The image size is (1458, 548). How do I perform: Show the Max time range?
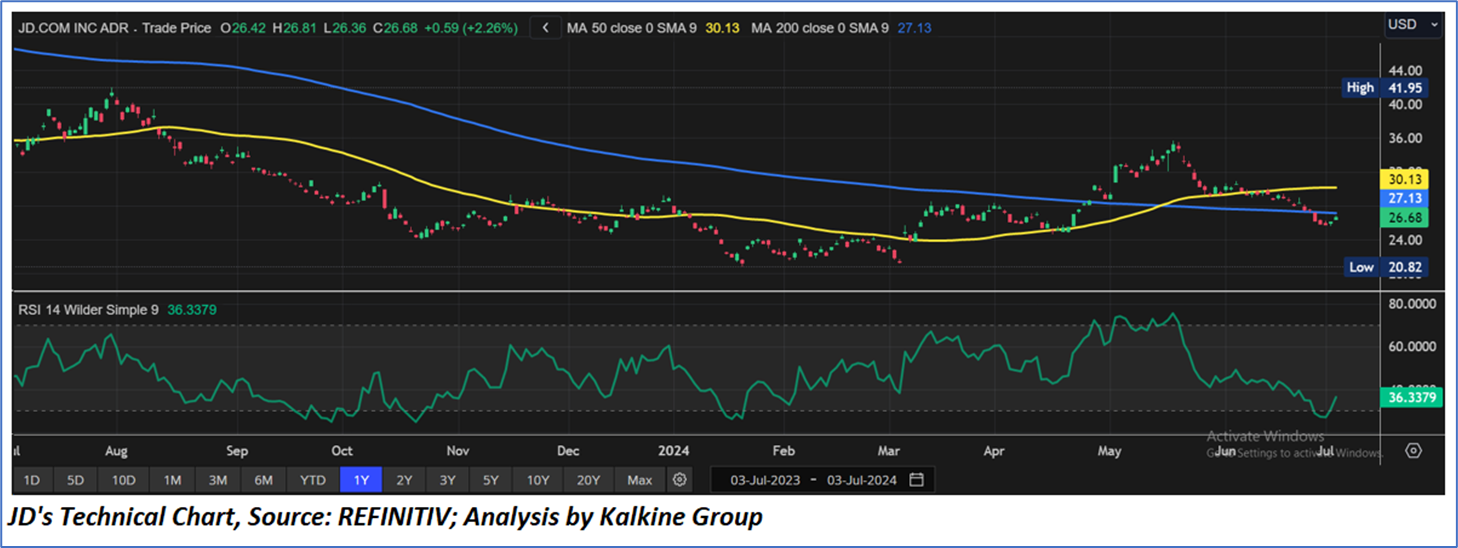pyautogui.click(x=640, y=480)
